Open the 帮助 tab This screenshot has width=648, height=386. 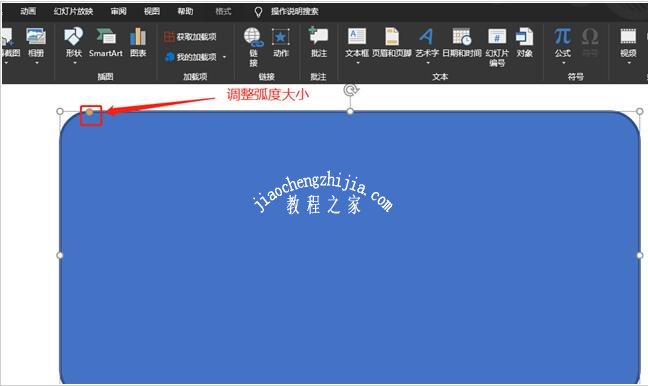(185, 11)
